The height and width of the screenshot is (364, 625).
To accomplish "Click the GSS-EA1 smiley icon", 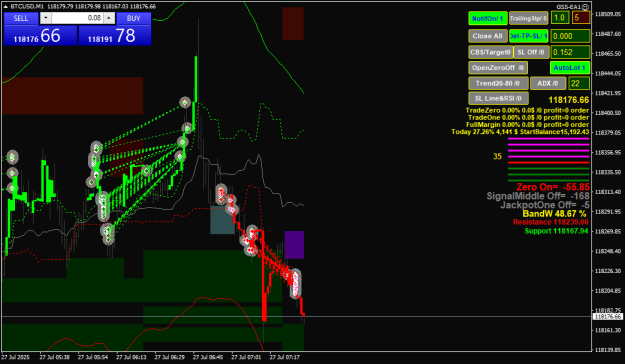I will pyautogui.click(x=585, y=7).
